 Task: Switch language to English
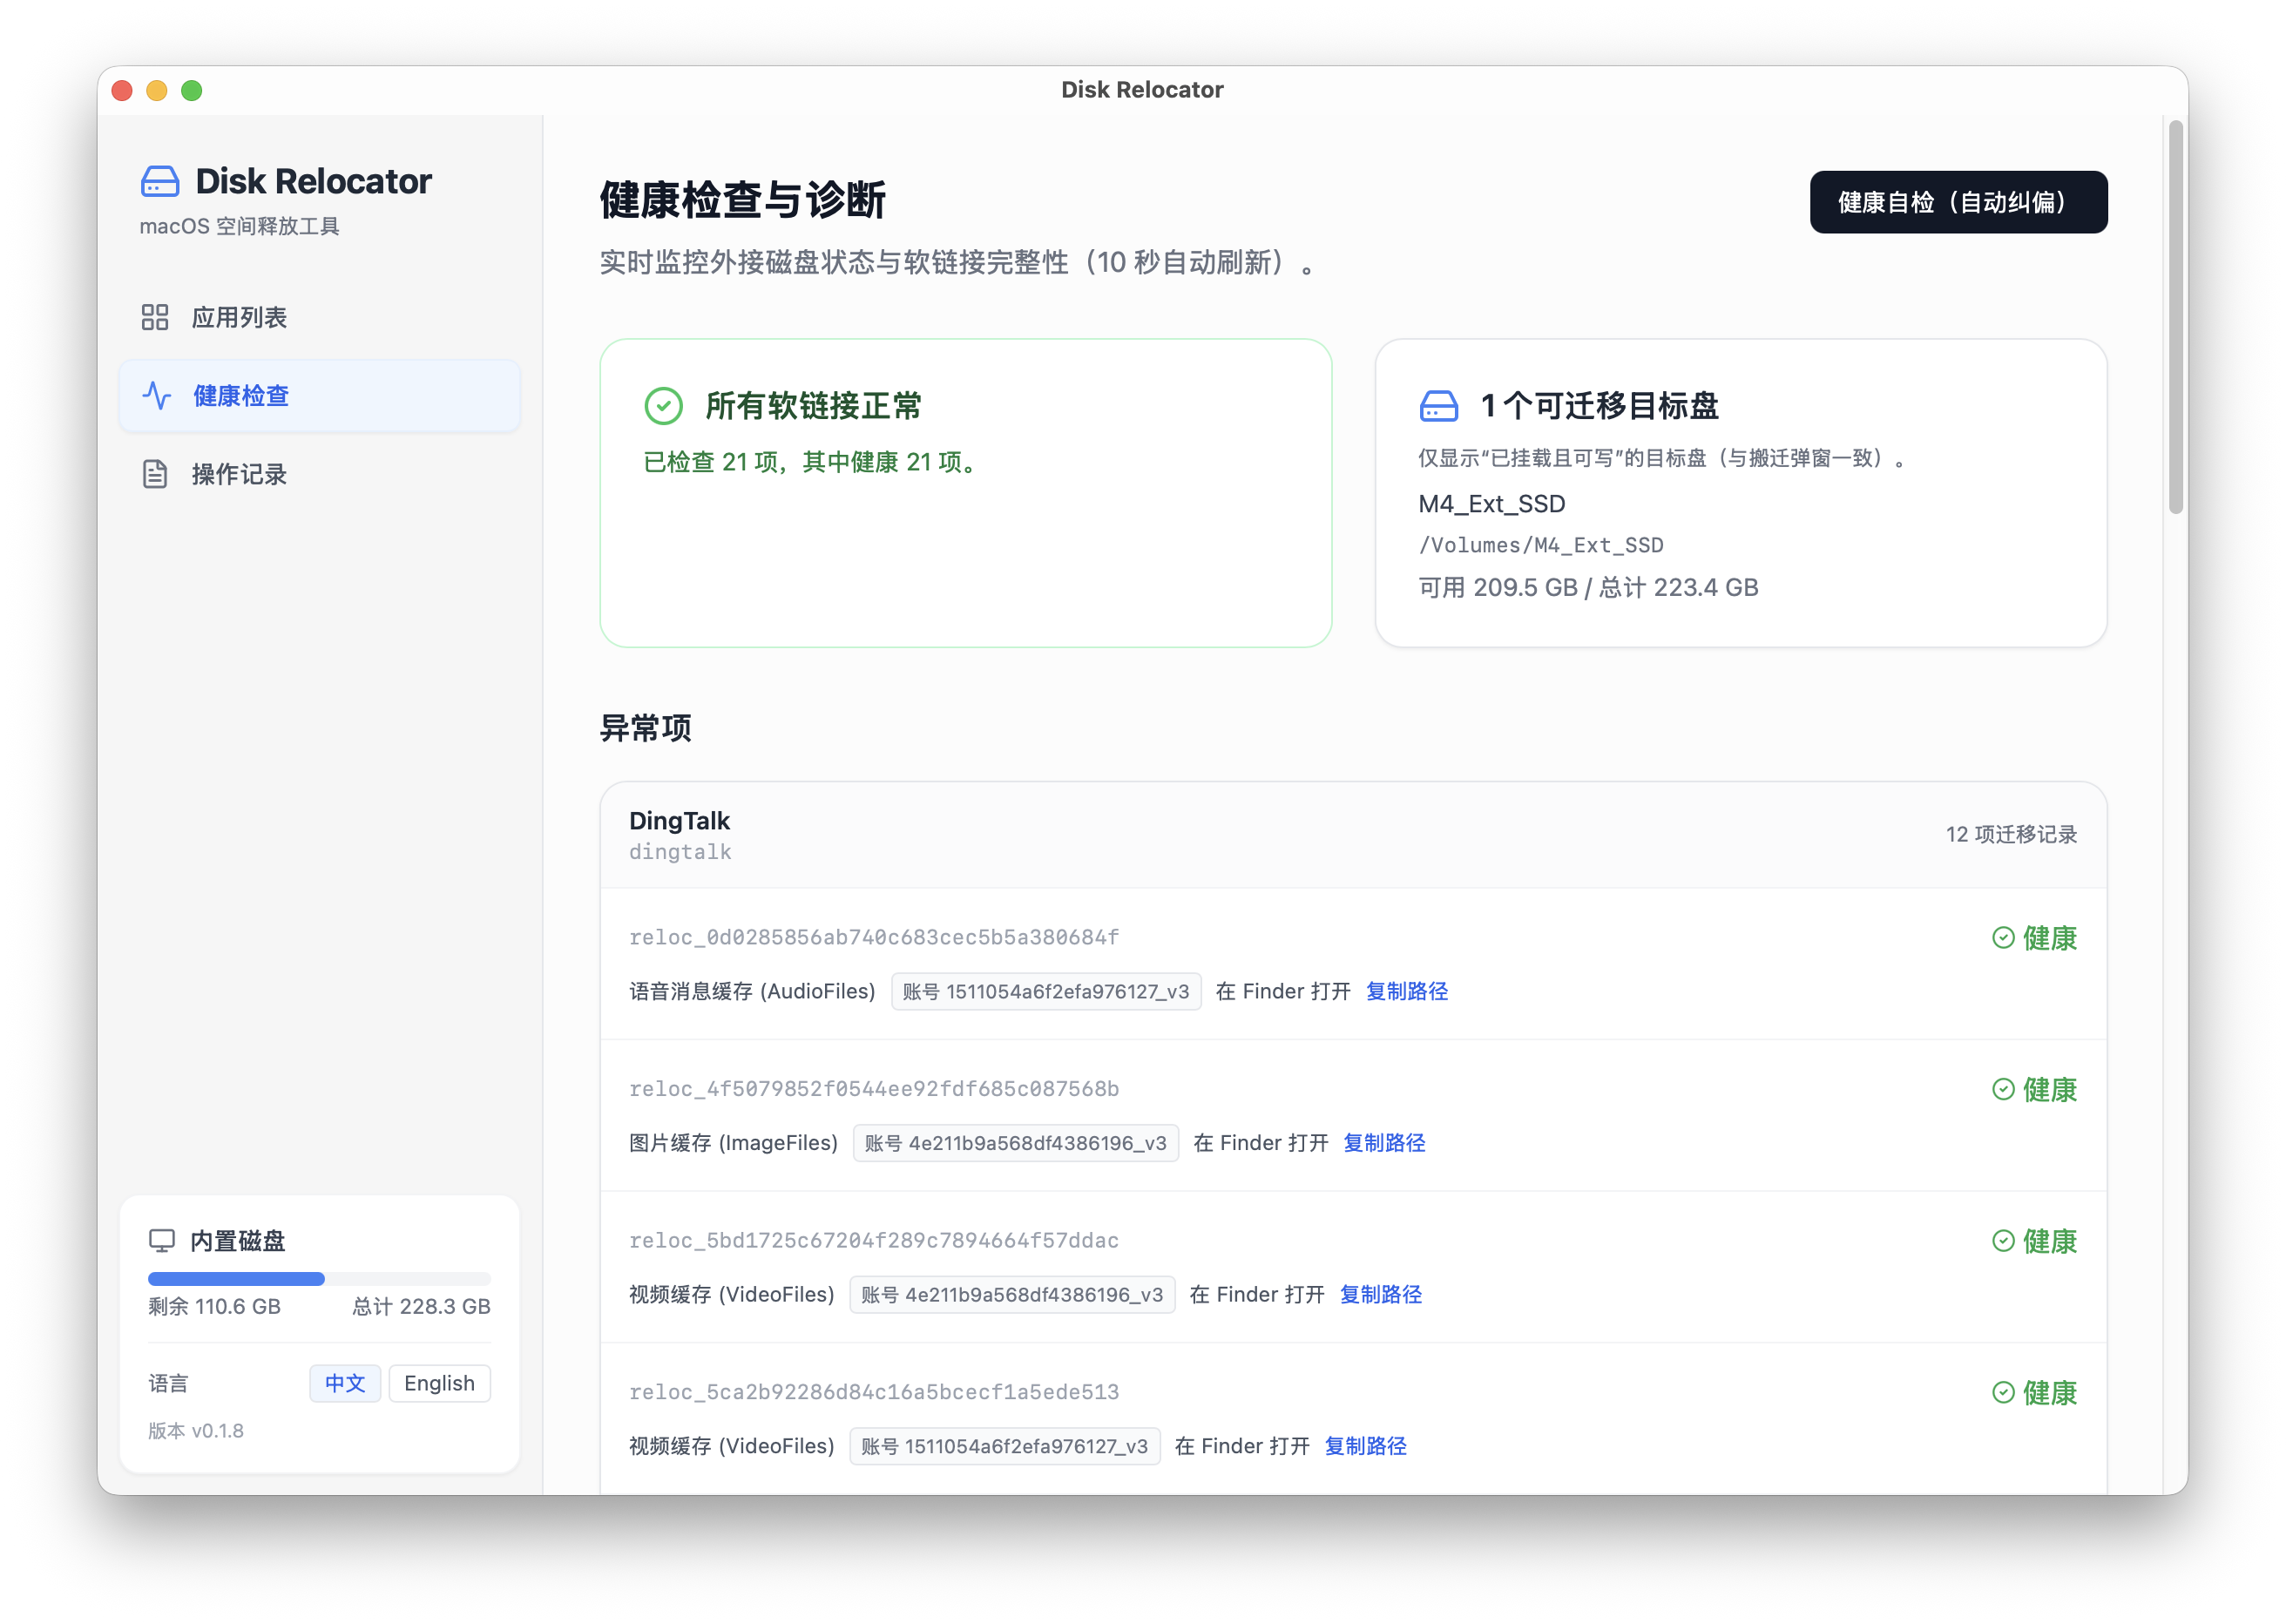coord(439,1383)
